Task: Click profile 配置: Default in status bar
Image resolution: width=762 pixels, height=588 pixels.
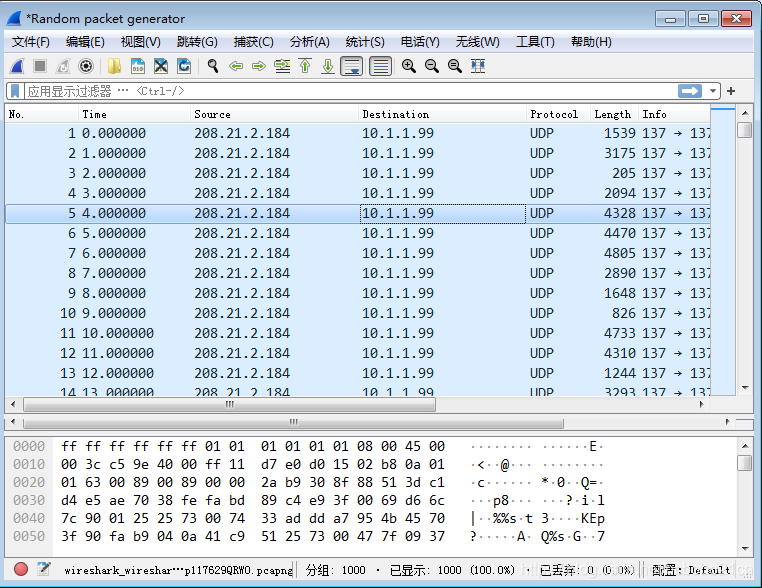Action: 691,570
